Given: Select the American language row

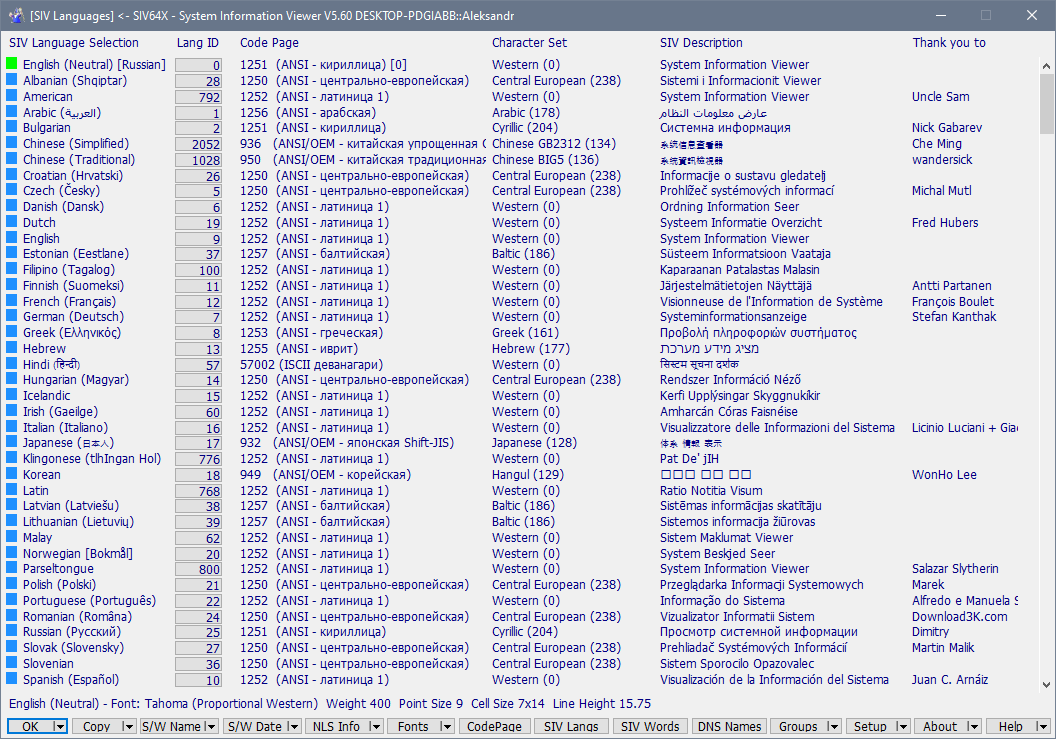Looking at the screenshot, I should click(48, 96).
